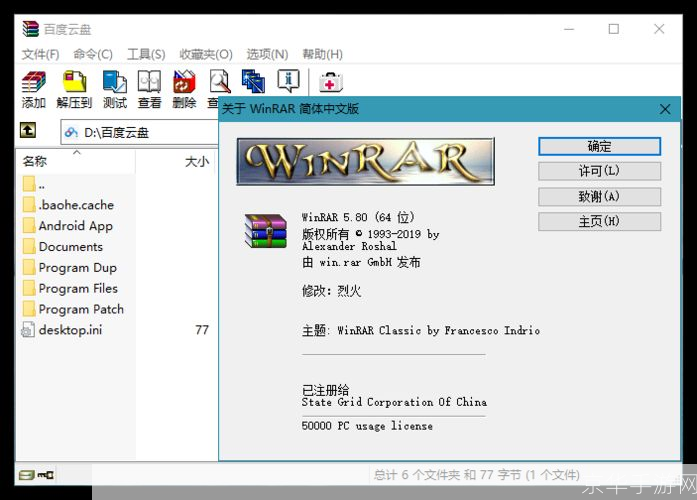Select the desktop.ini file name
Image resolution: width=697 pixels, height=500 pixels.
70,330
